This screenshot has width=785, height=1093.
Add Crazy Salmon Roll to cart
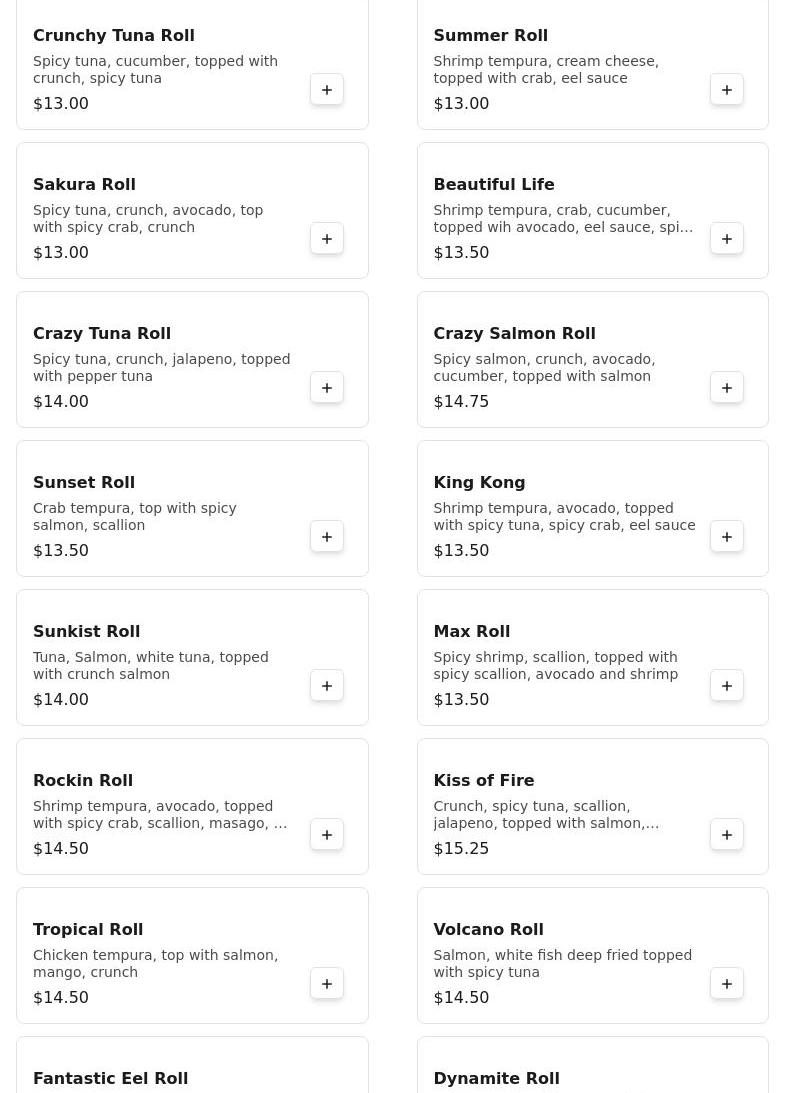click(727, 388)
